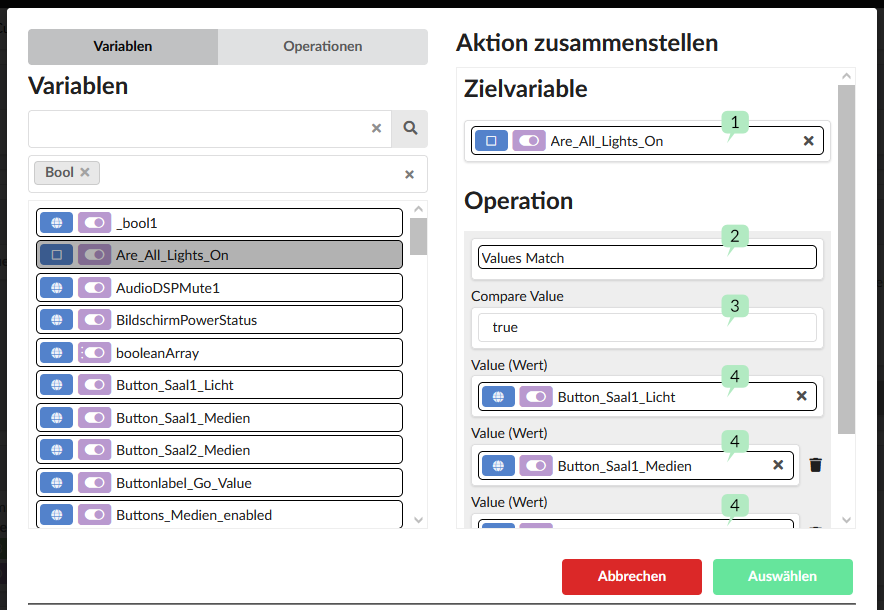Clear the Button_Saal1_Licht value entry
This screenshot has width=884, height=610.
tap(801, 396)
